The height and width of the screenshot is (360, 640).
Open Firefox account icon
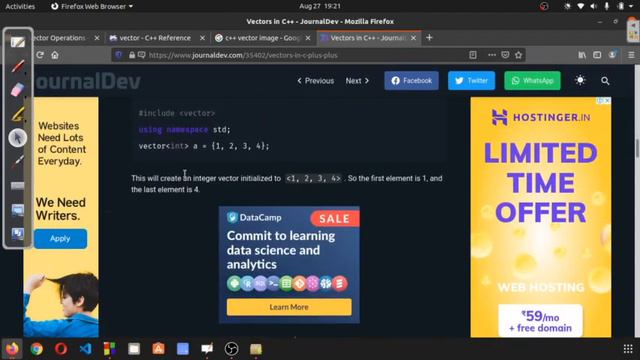pos(612,55)
